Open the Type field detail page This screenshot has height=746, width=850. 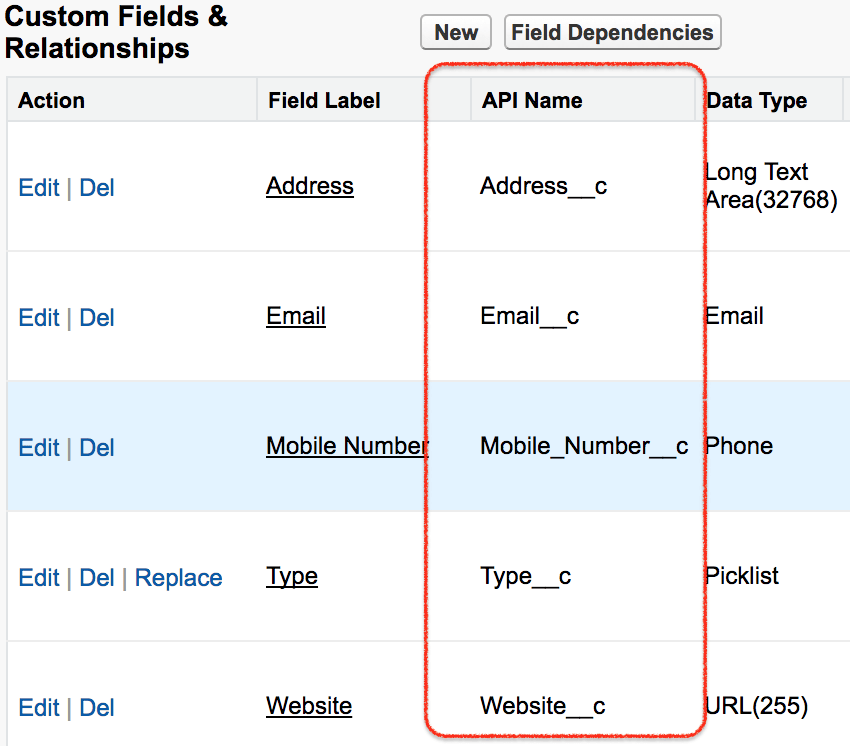(291, 576)
